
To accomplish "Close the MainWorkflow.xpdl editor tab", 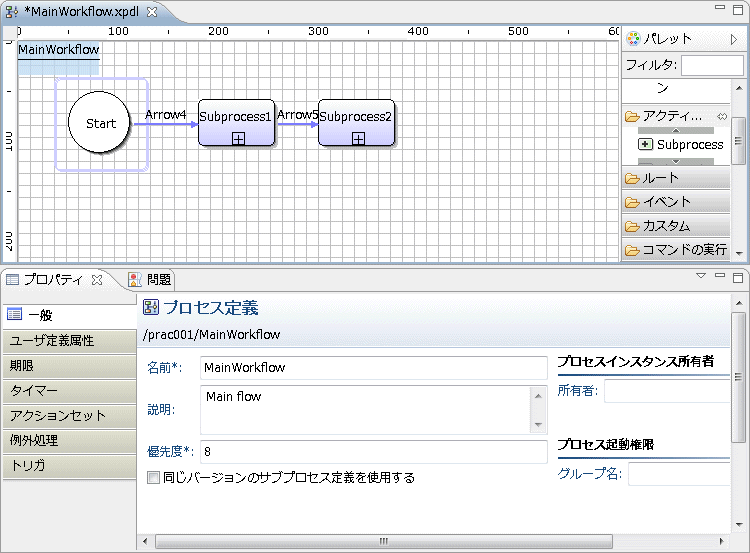I will point(152,12).
